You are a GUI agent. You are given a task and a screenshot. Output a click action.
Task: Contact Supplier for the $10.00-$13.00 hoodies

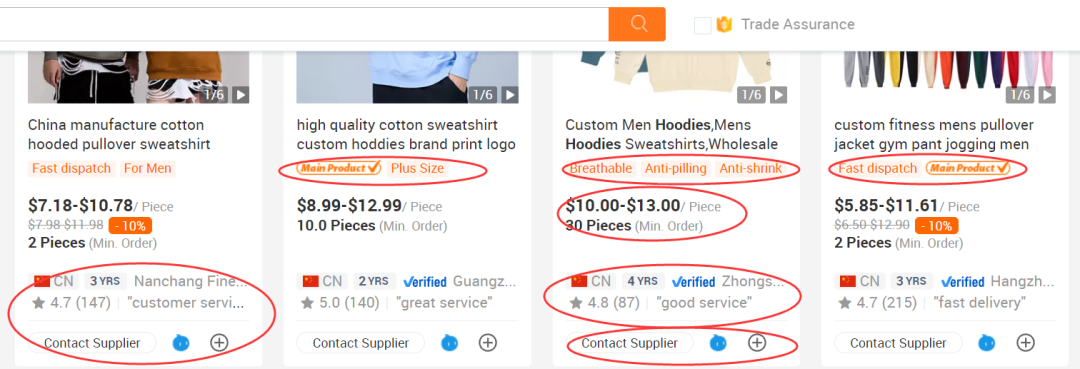(x=630, y=343)
